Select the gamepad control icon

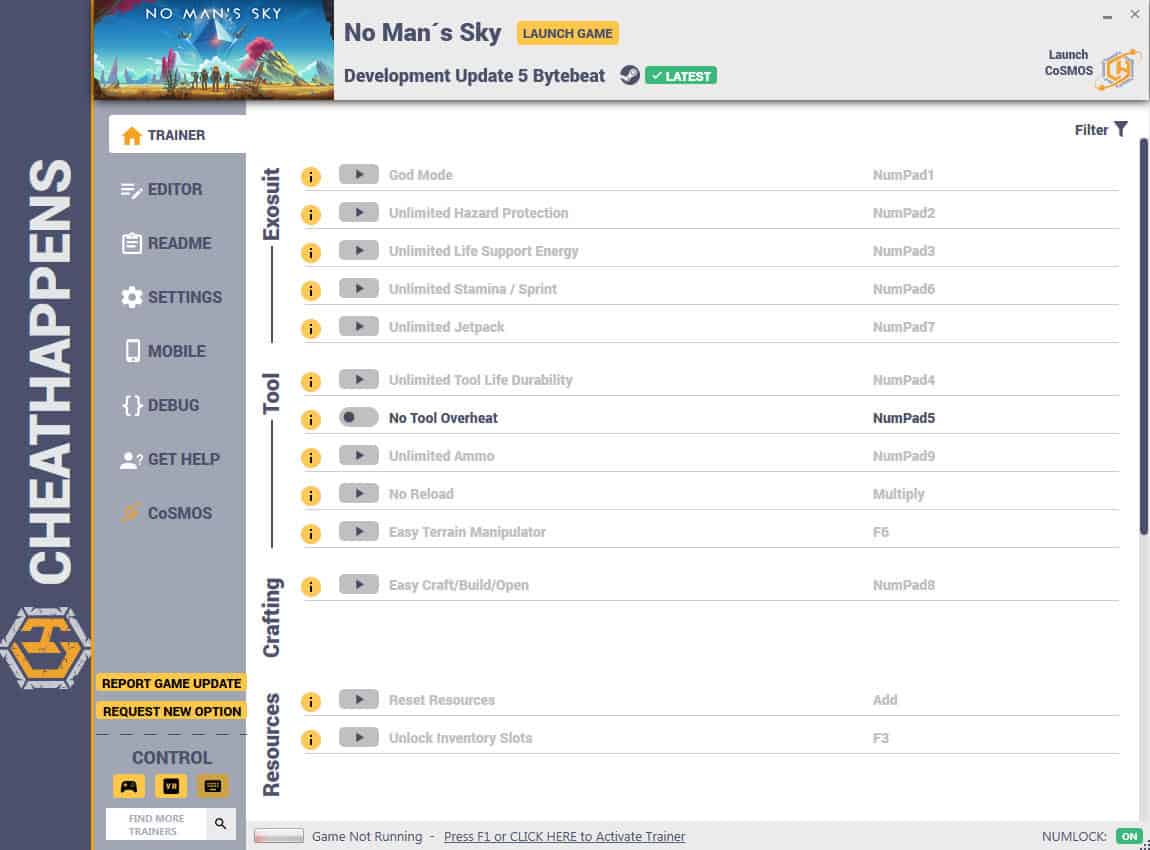pos(129,786)
